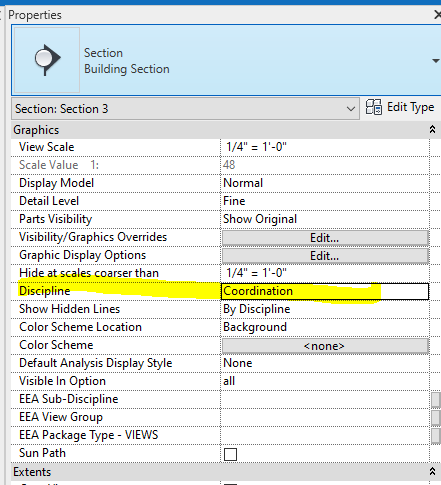Select the Detail Level Fine value
The image size is (441, 485).
(x=325, y=201)
